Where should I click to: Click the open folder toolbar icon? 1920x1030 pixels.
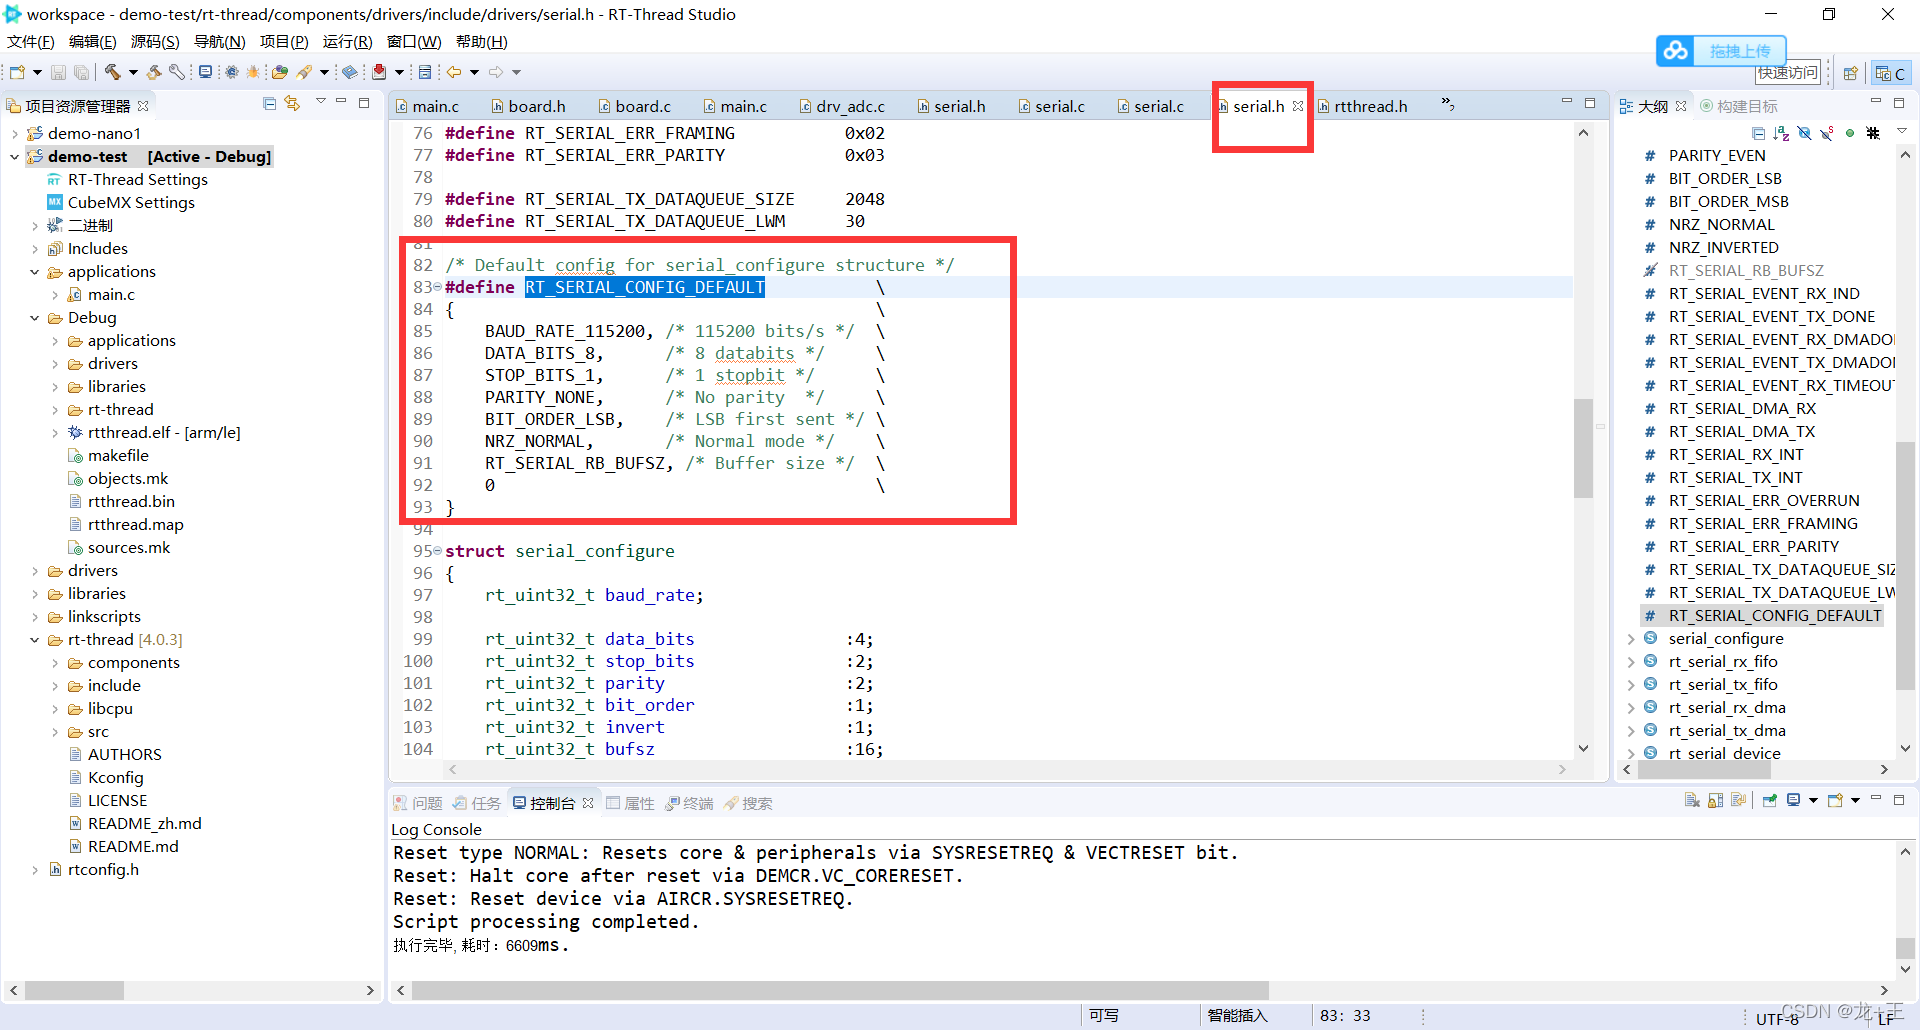pyautogui.click(x=280, y=72)
